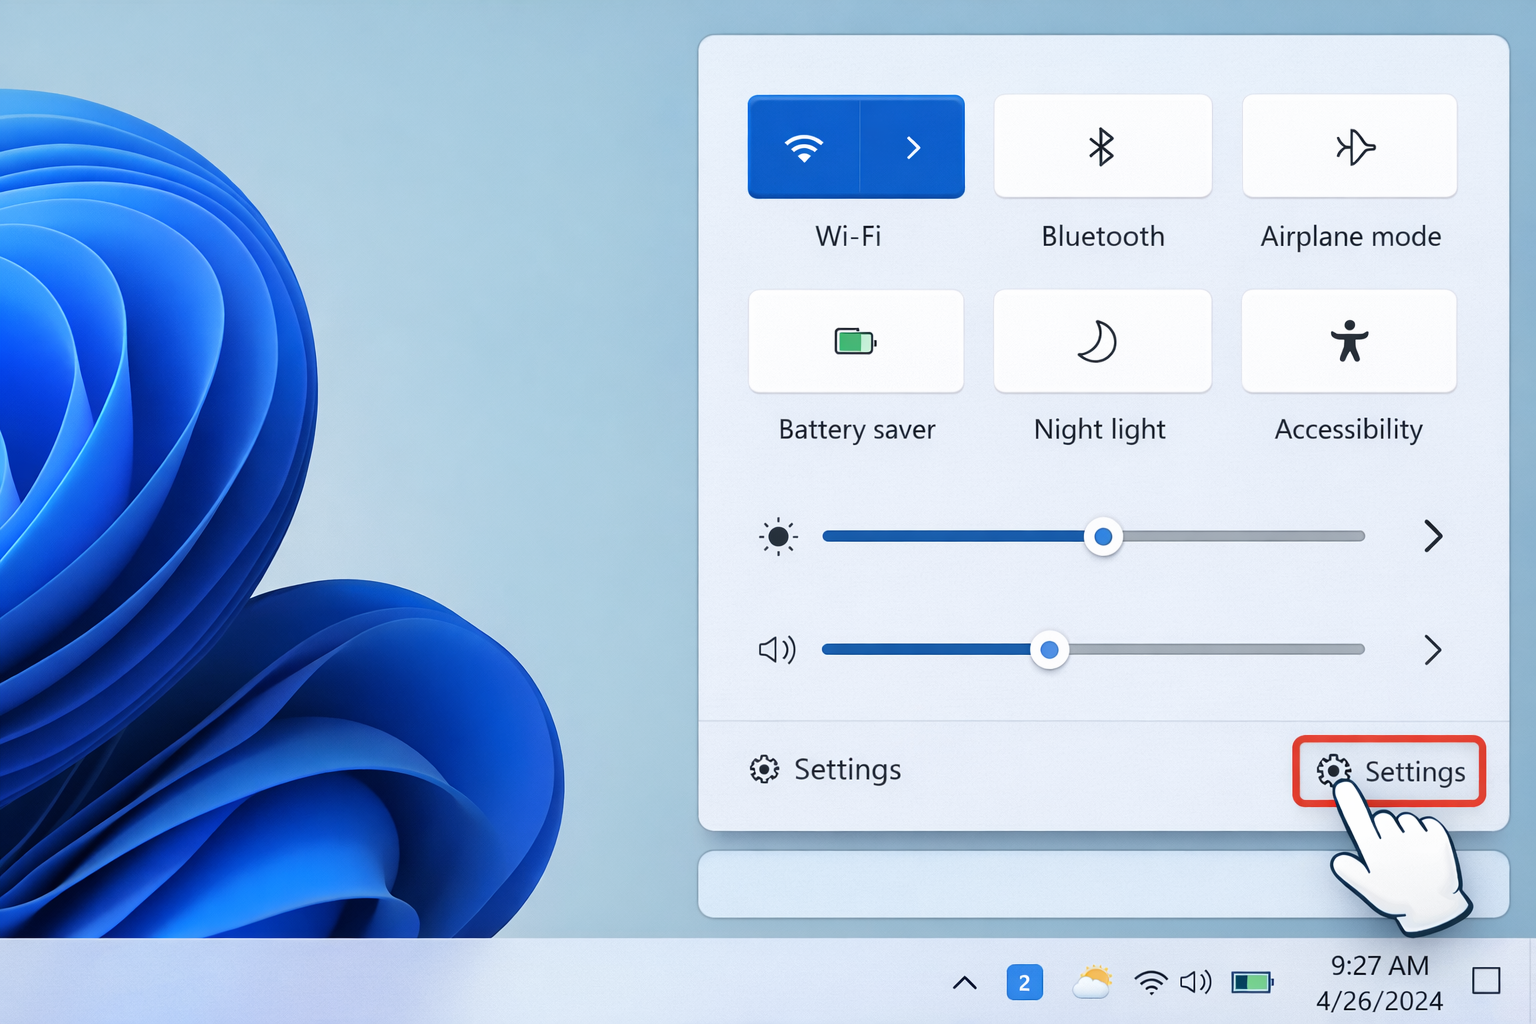This screenshot has width=1536, height=1024.
Task: Enable Bluetooth from the quick settings tile
Action: tap(1102, 147)
